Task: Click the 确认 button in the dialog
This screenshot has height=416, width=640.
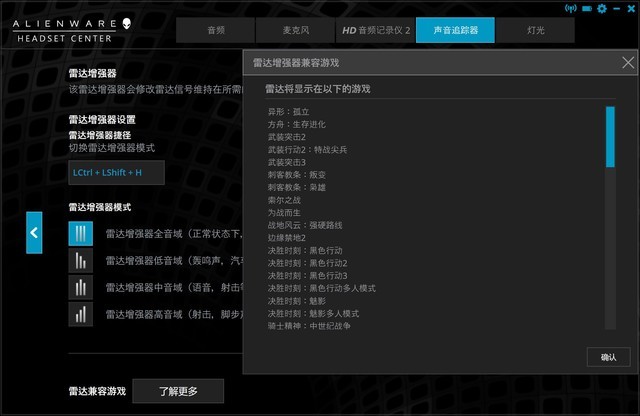Action: point(608,357)
